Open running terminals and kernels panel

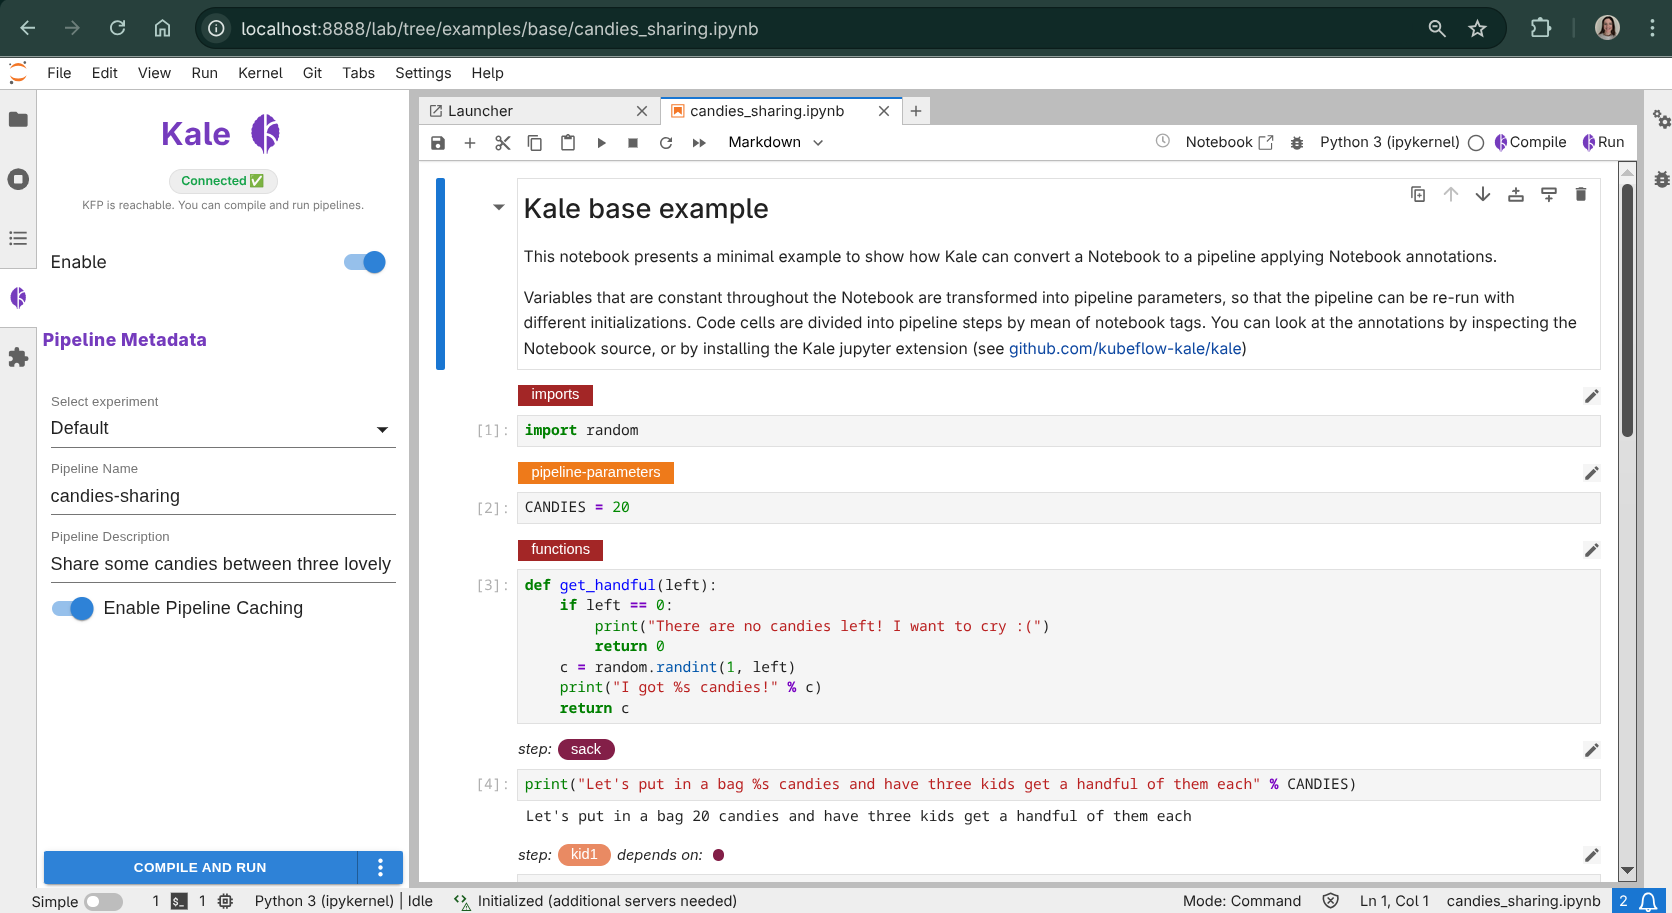click(x=18, y=179)
